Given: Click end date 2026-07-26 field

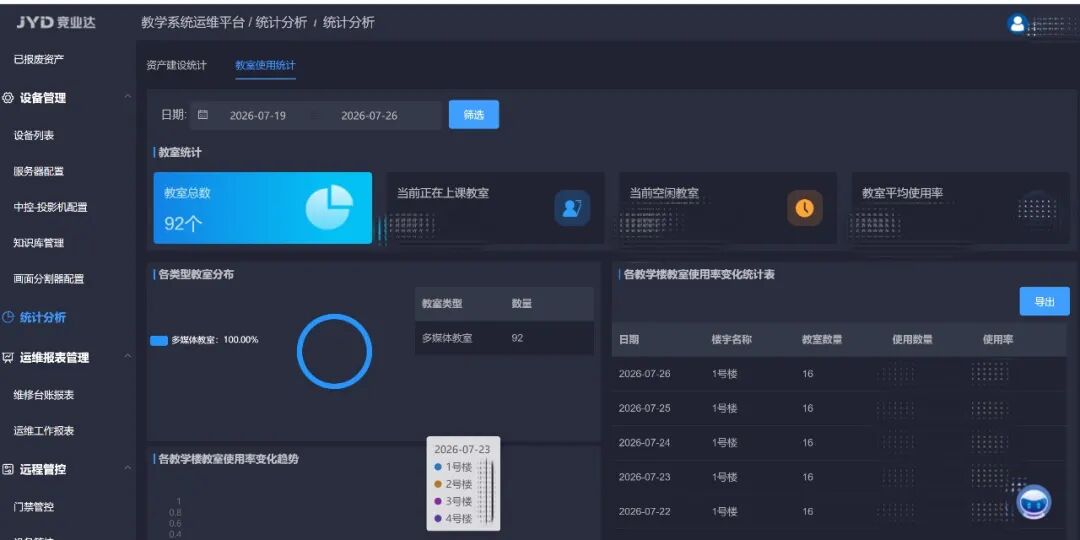Looking at the screenshot, I should pyautogui.click(x=369, y=116).
